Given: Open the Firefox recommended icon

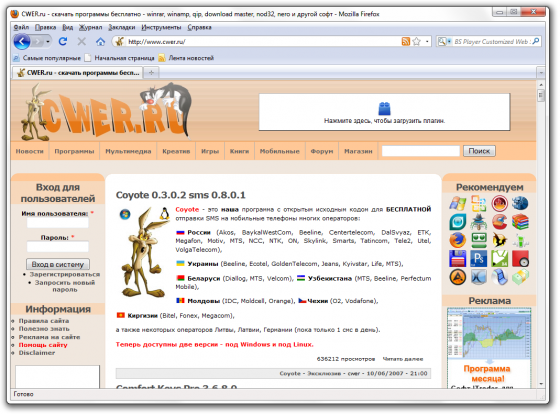Looking at the screenshot, I should coord(458,240).
